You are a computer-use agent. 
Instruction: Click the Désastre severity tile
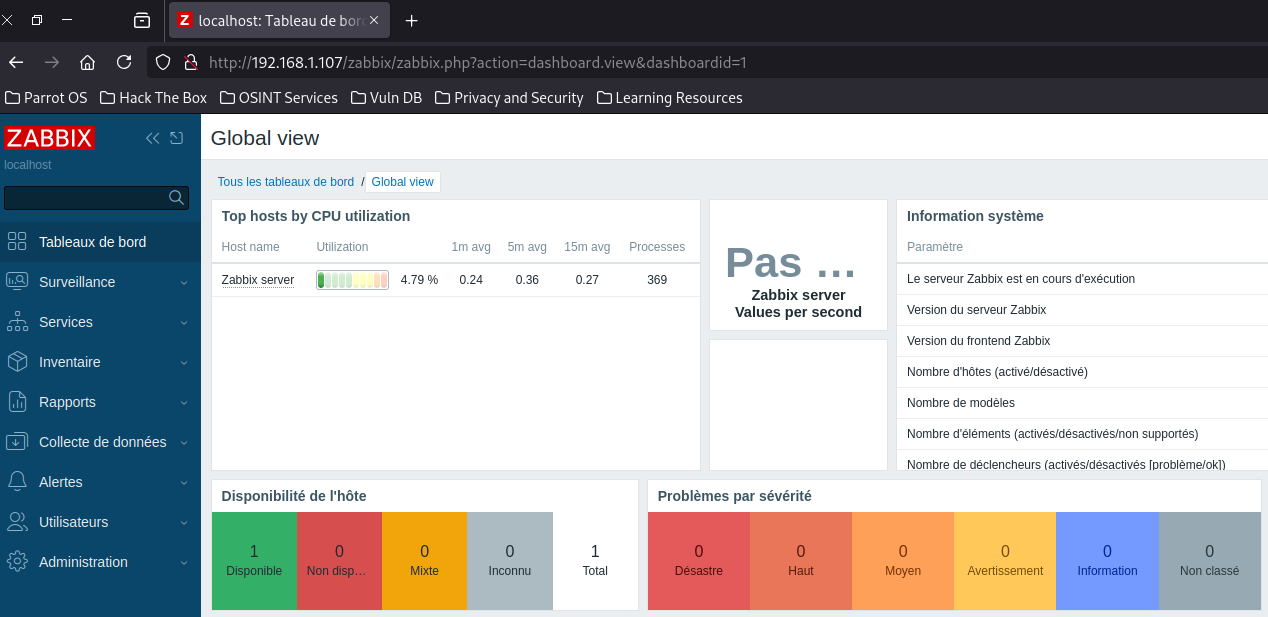point(699,561)
